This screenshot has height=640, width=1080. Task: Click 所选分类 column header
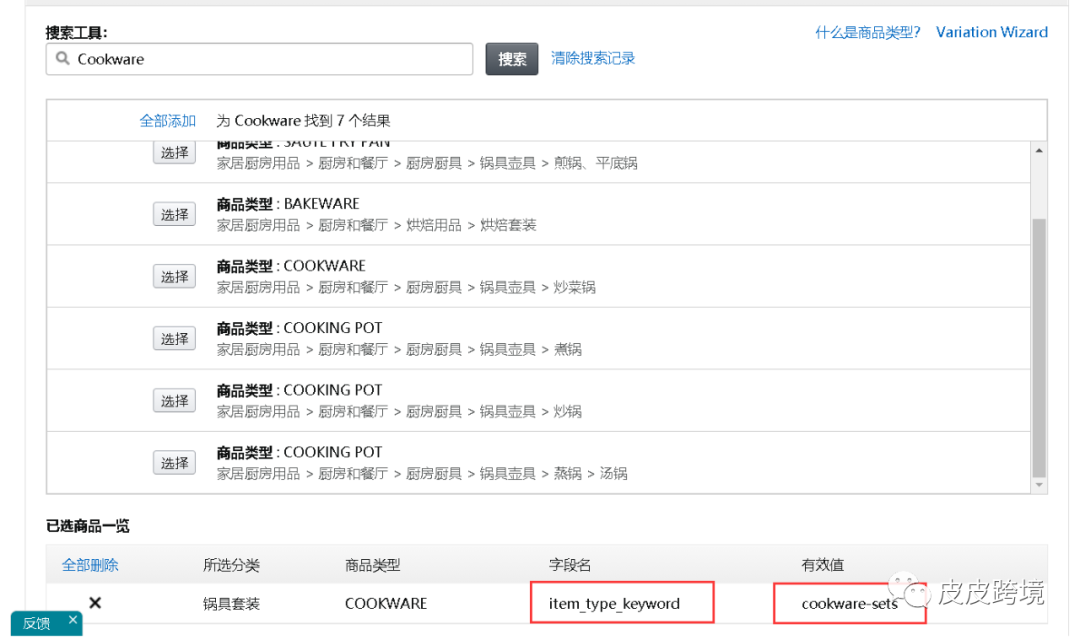pyautogui.click(x=231, y=566)
